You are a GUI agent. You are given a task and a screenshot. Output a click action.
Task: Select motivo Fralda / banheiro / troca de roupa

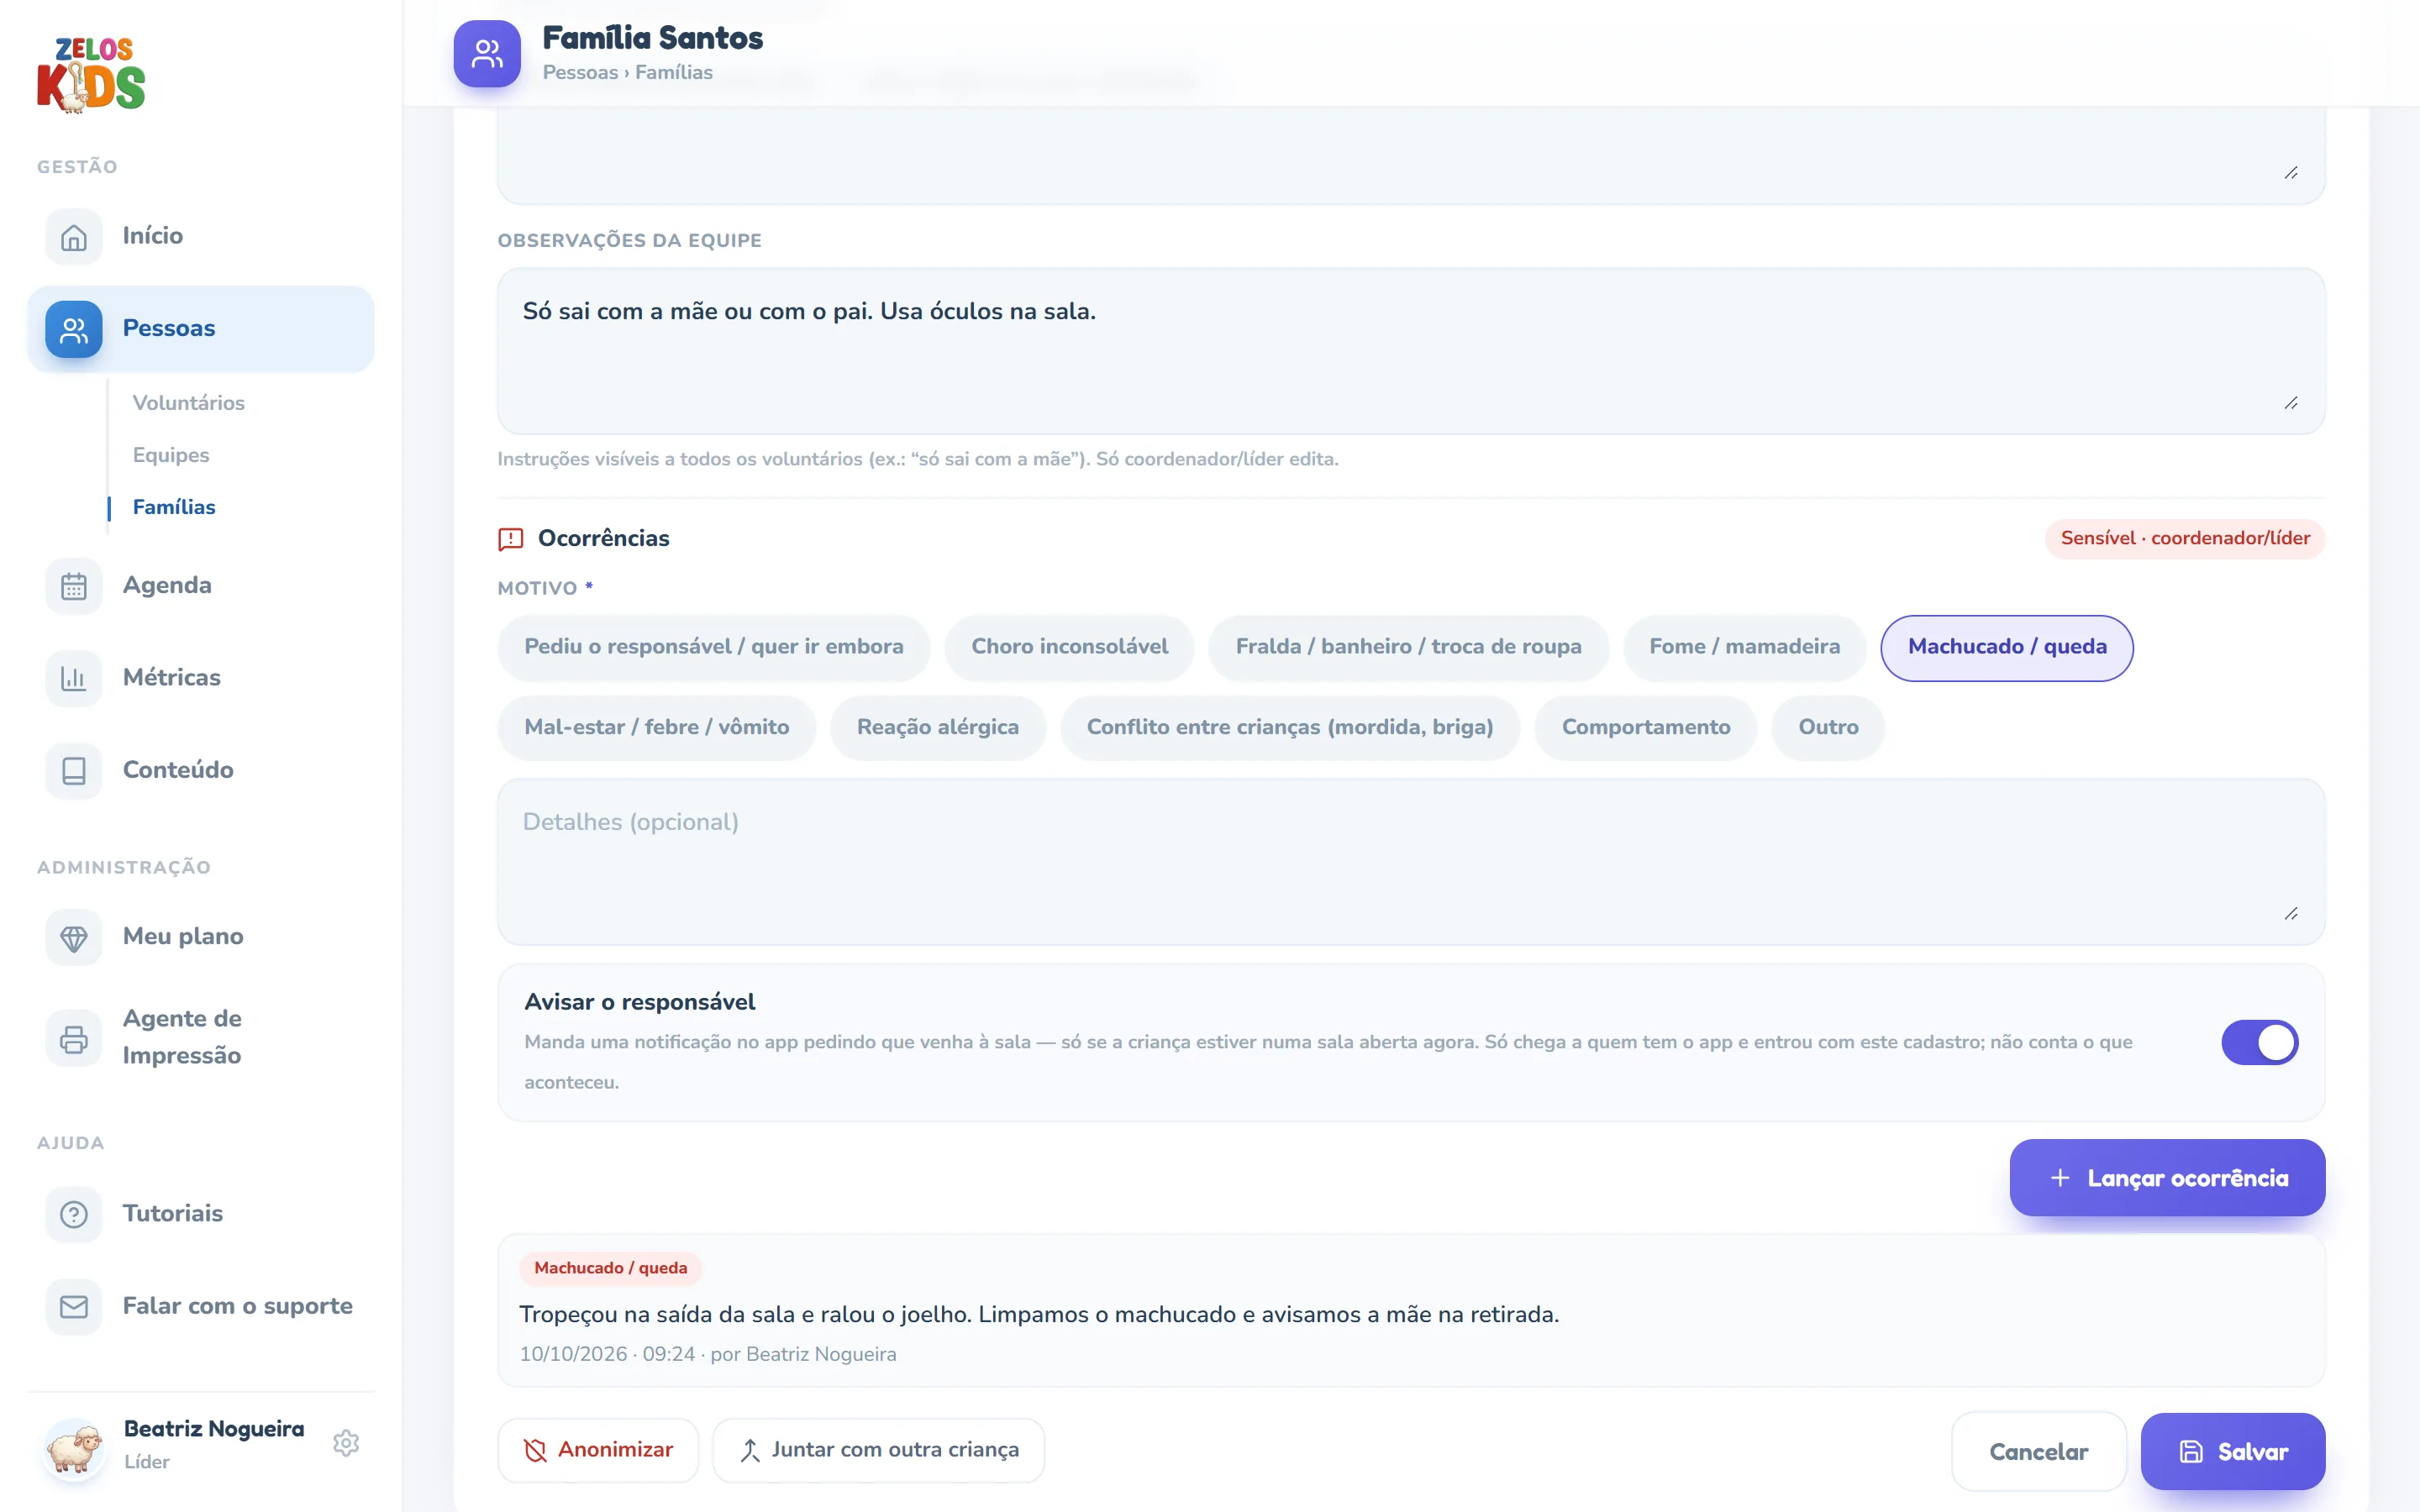point(1408,647)
